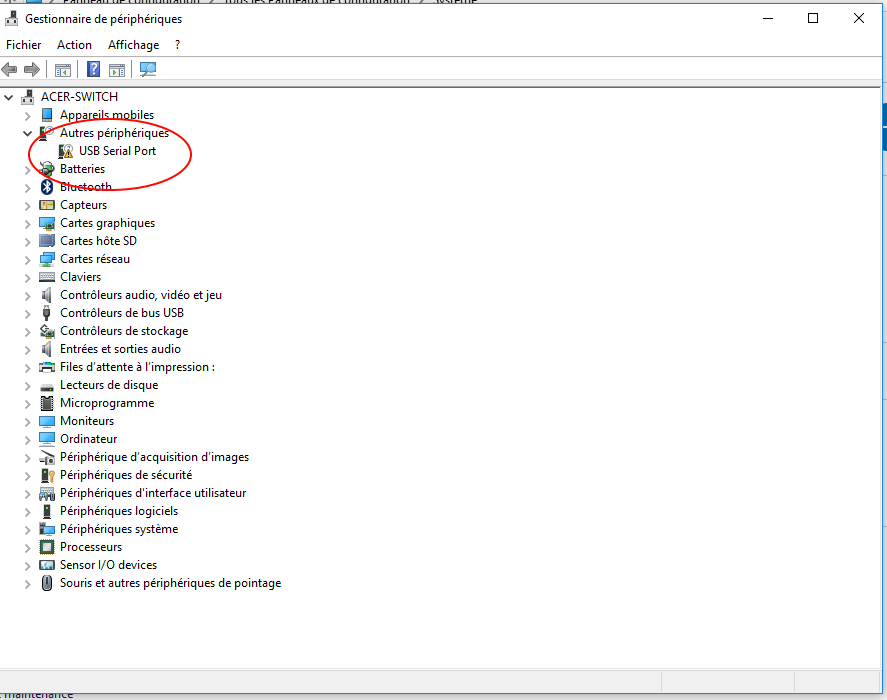Viewport: 887px width, 700px height.
Task: Click the Claviers keyboard icon
Action: [x=47, y=277]
